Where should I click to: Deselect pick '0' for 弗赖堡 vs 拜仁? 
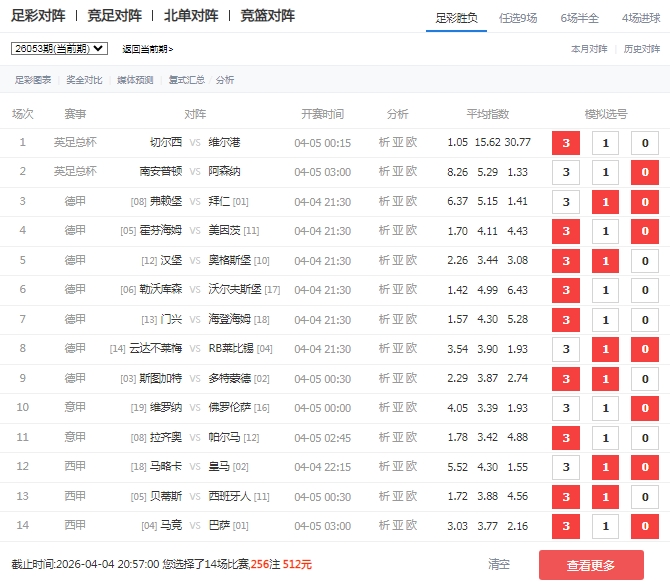point(645,202)
